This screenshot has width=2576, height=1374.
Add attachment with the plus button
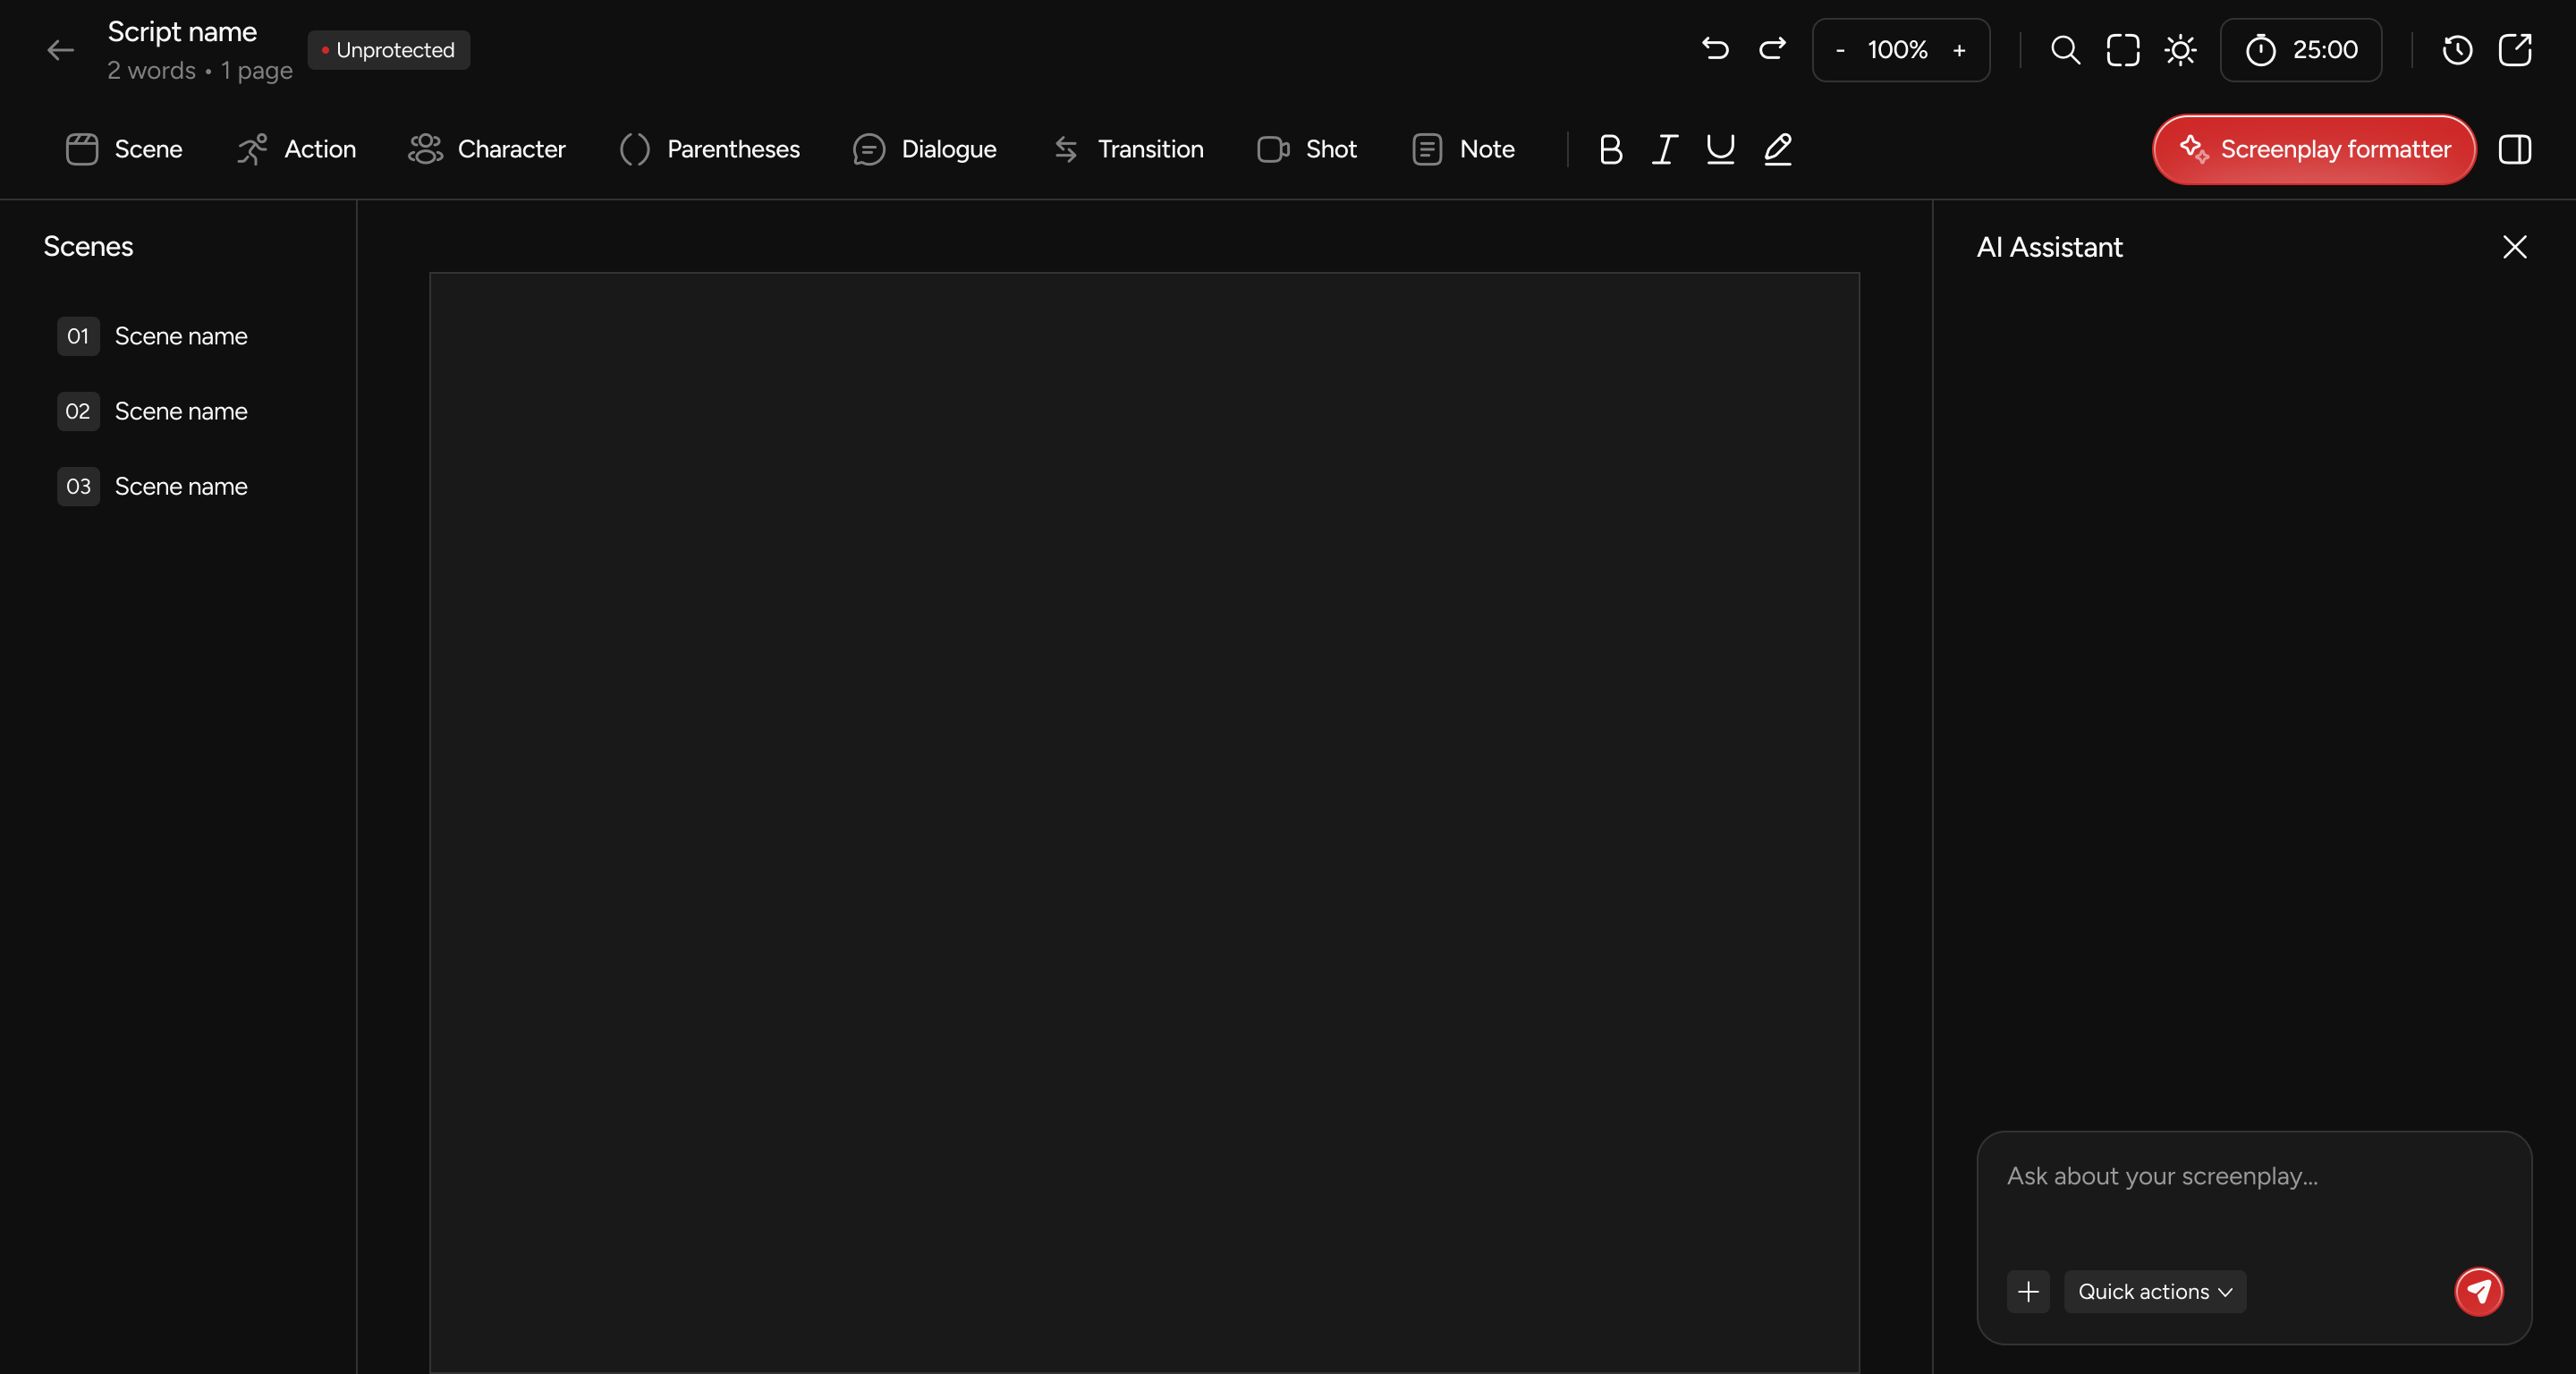2028,1292
